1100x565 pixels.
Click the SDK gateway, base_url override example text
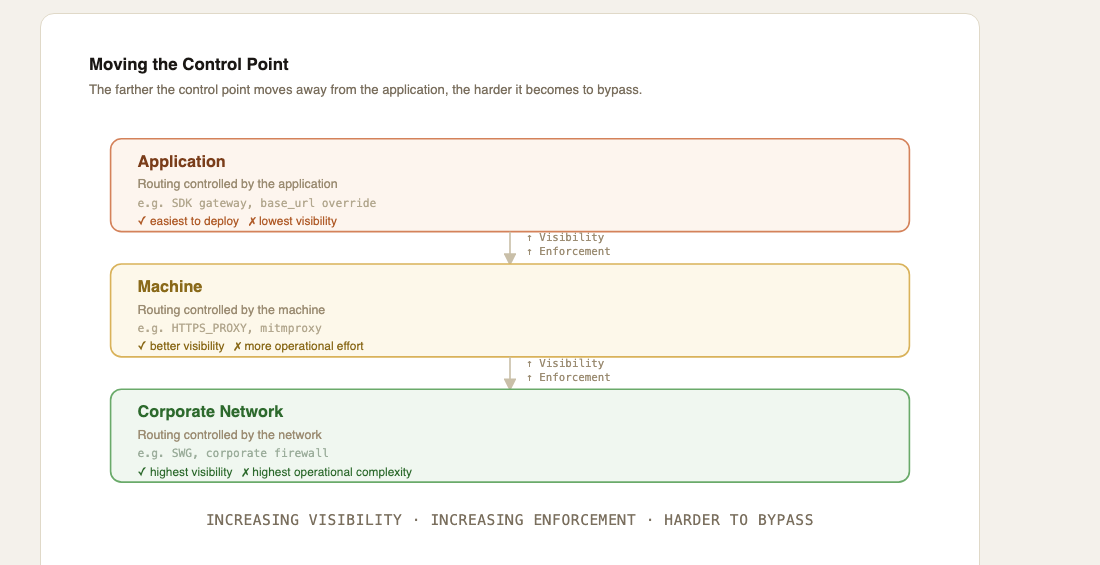[257, 203]
